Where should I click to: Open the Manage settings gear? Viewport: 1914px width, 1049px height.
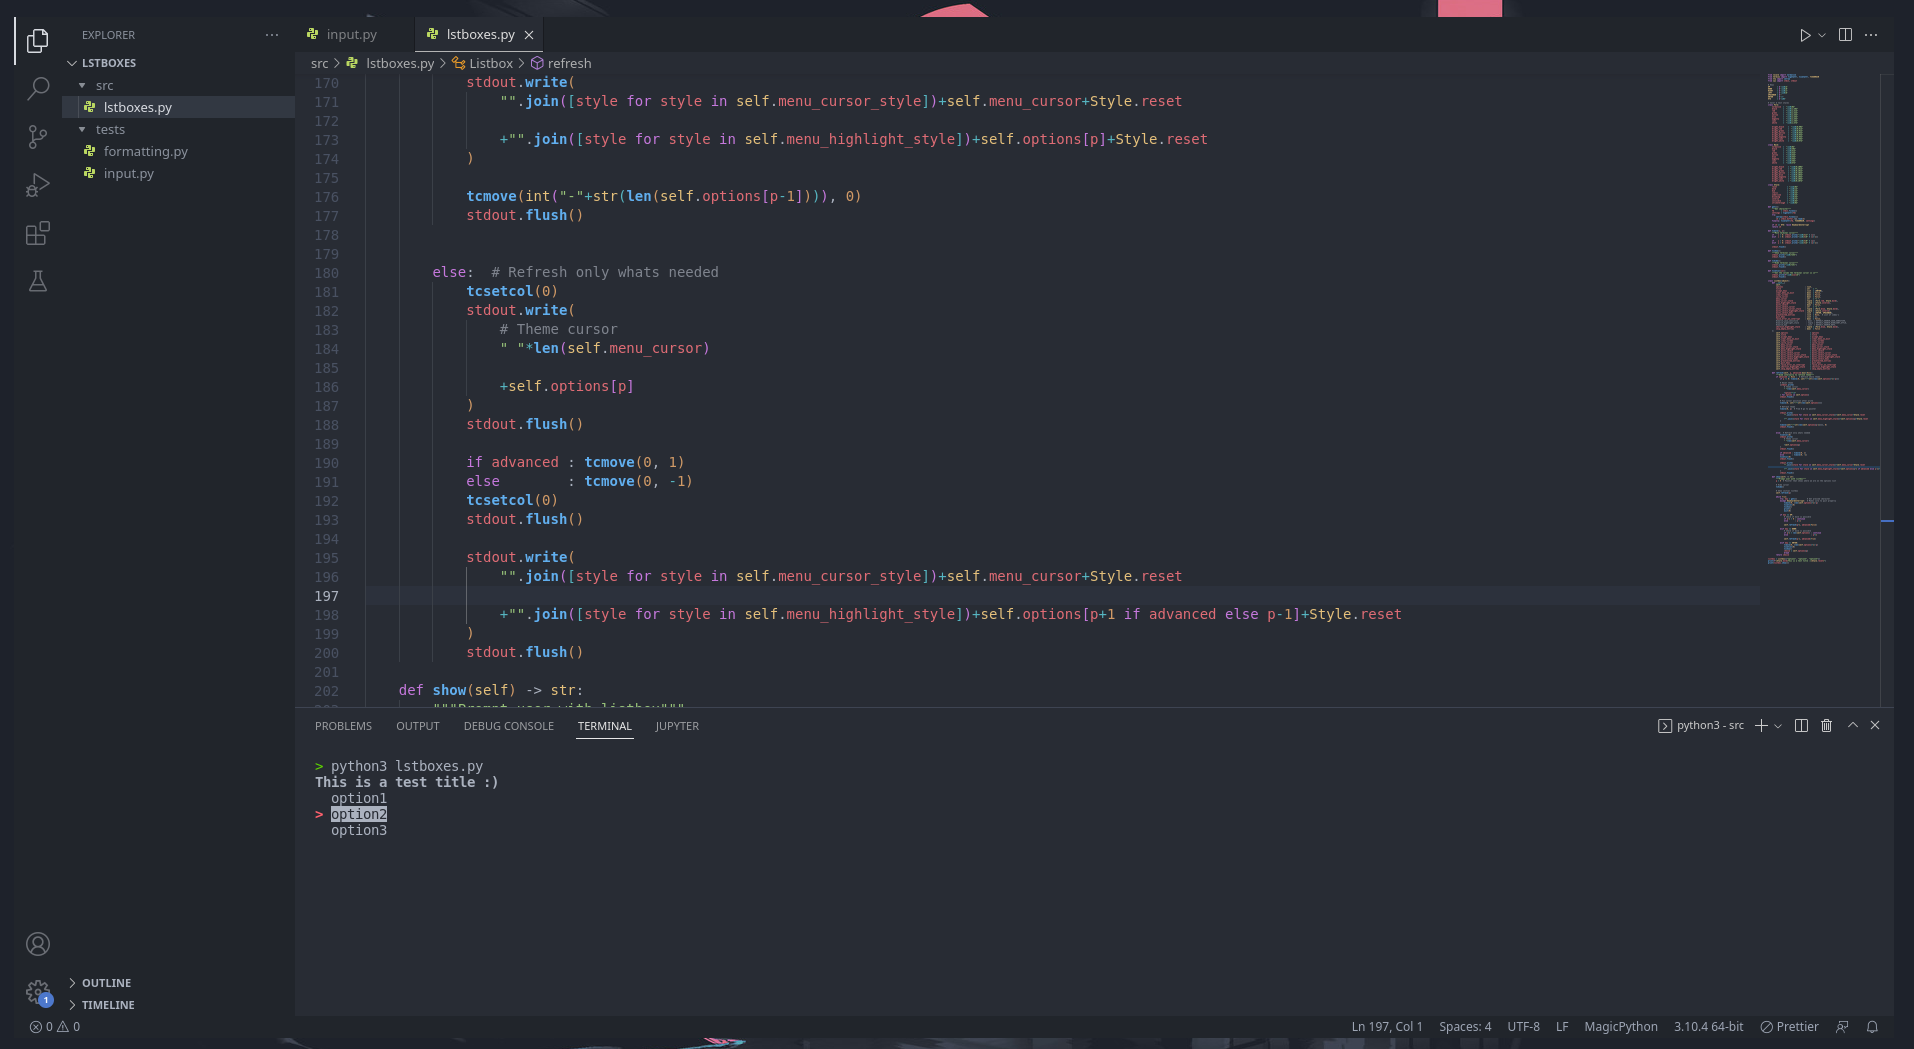click(x=38, y=992)
